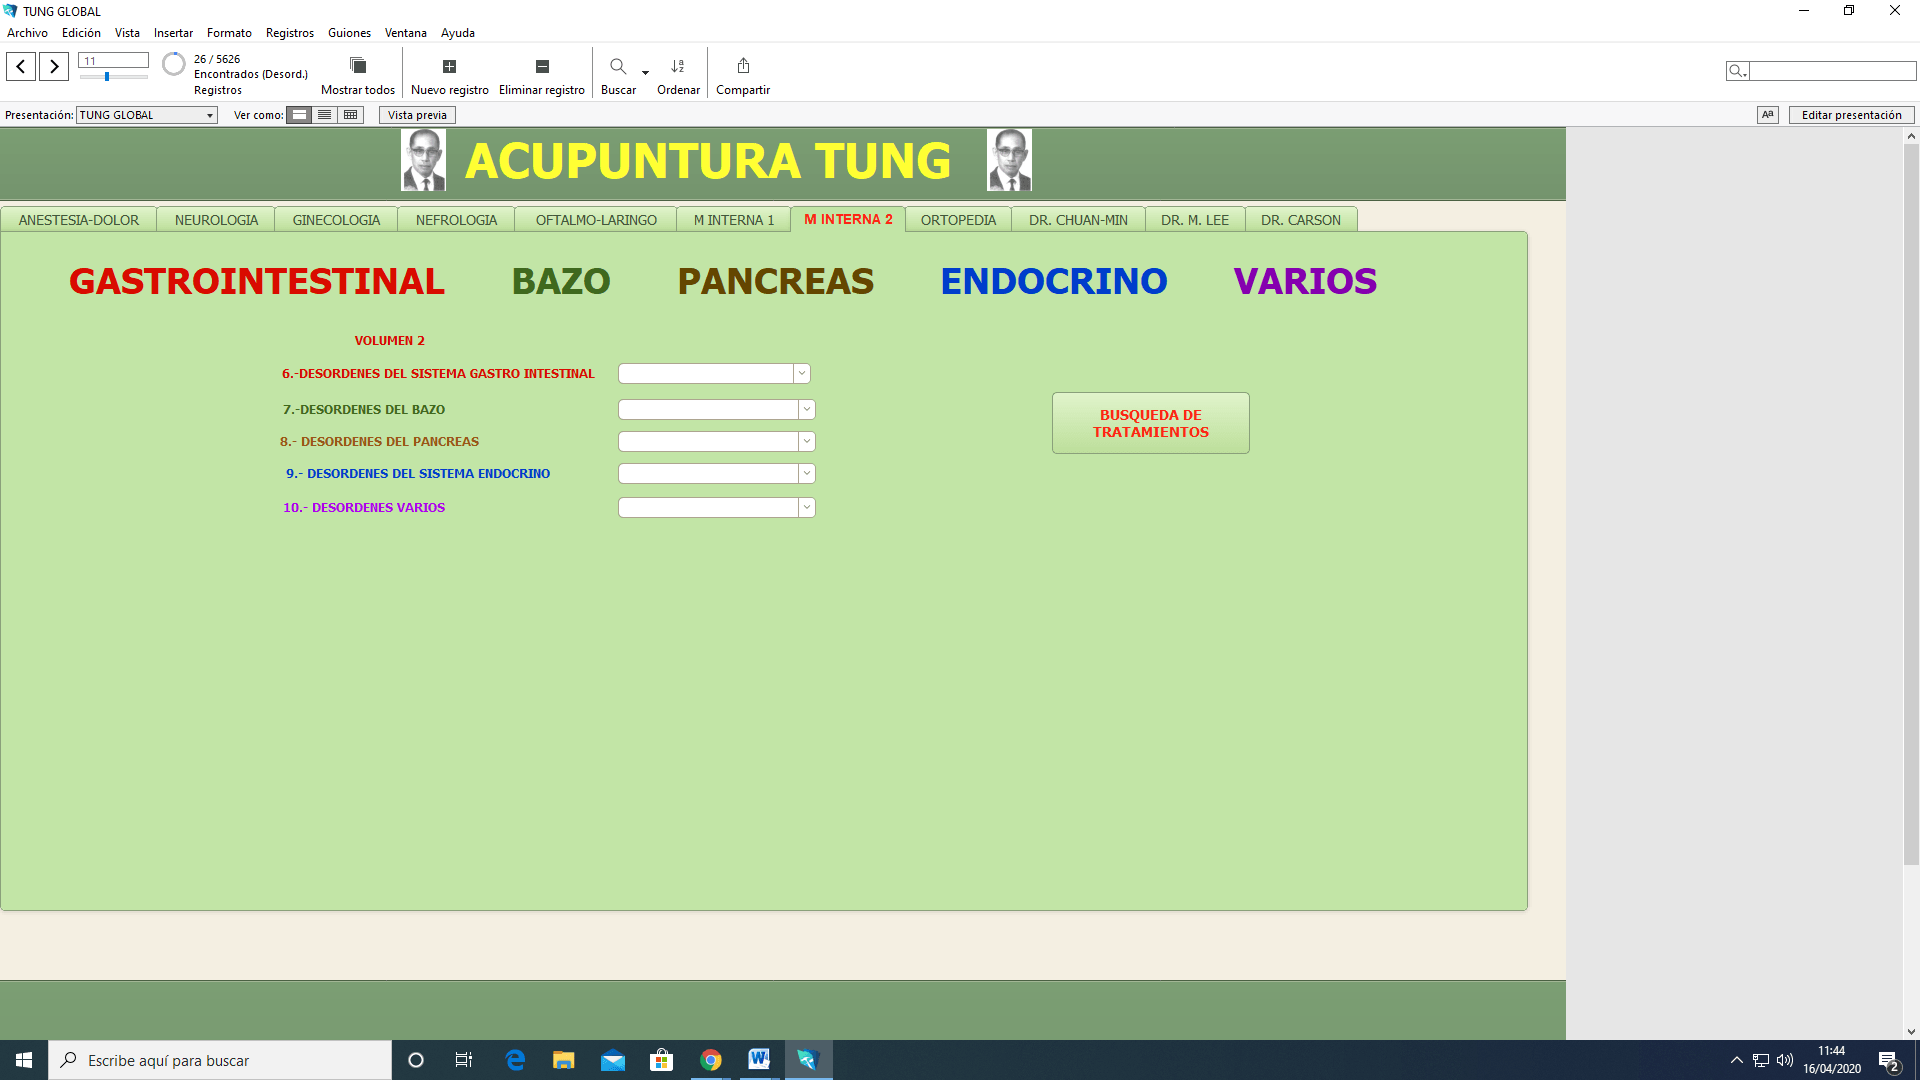Expand Desordenes del Sistema Gastro Intestinal dropdown
This screenshot has width=1920, height=1080.
click(x=801, y=373)
